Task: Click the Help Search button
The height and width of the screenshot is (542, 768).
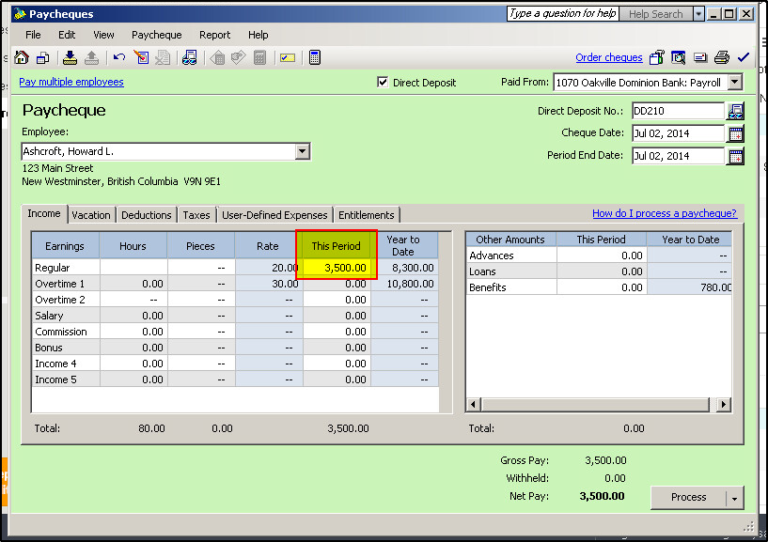Action: [x=656, y=14]
